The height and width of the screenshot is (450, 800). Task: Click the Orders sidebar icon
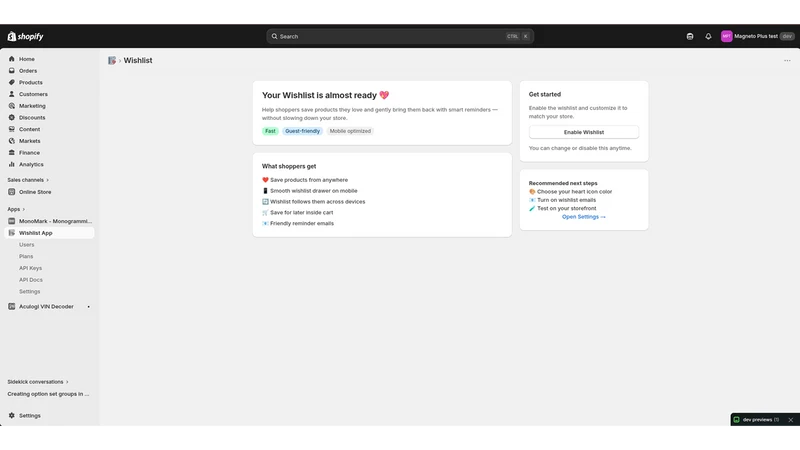pyautogui.click(x=12, y=70)
